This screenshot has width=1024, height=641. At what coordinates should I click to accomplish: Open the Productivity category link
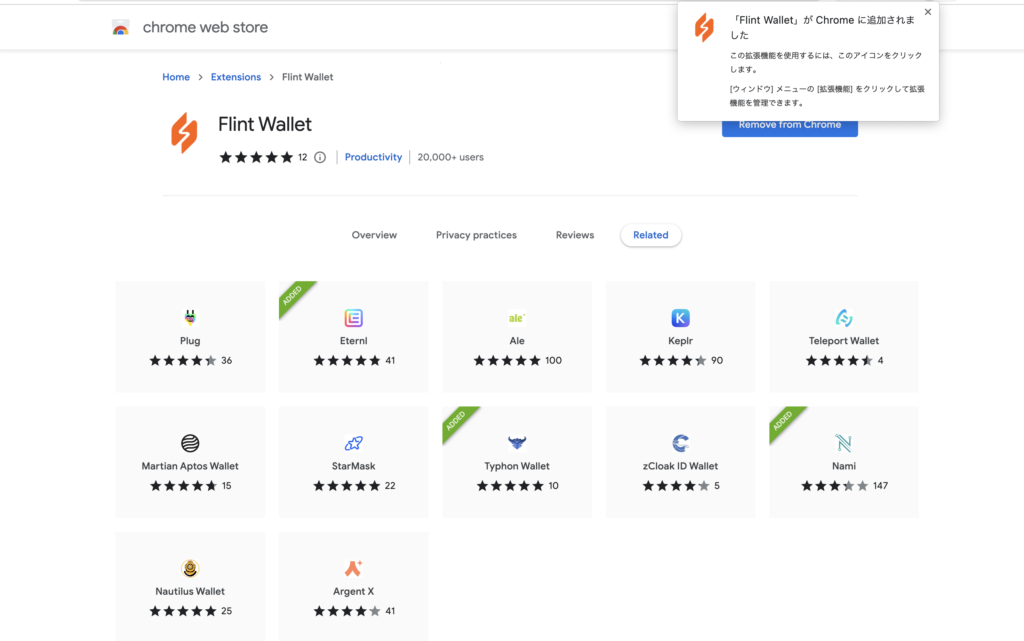[x=374, y=157]
